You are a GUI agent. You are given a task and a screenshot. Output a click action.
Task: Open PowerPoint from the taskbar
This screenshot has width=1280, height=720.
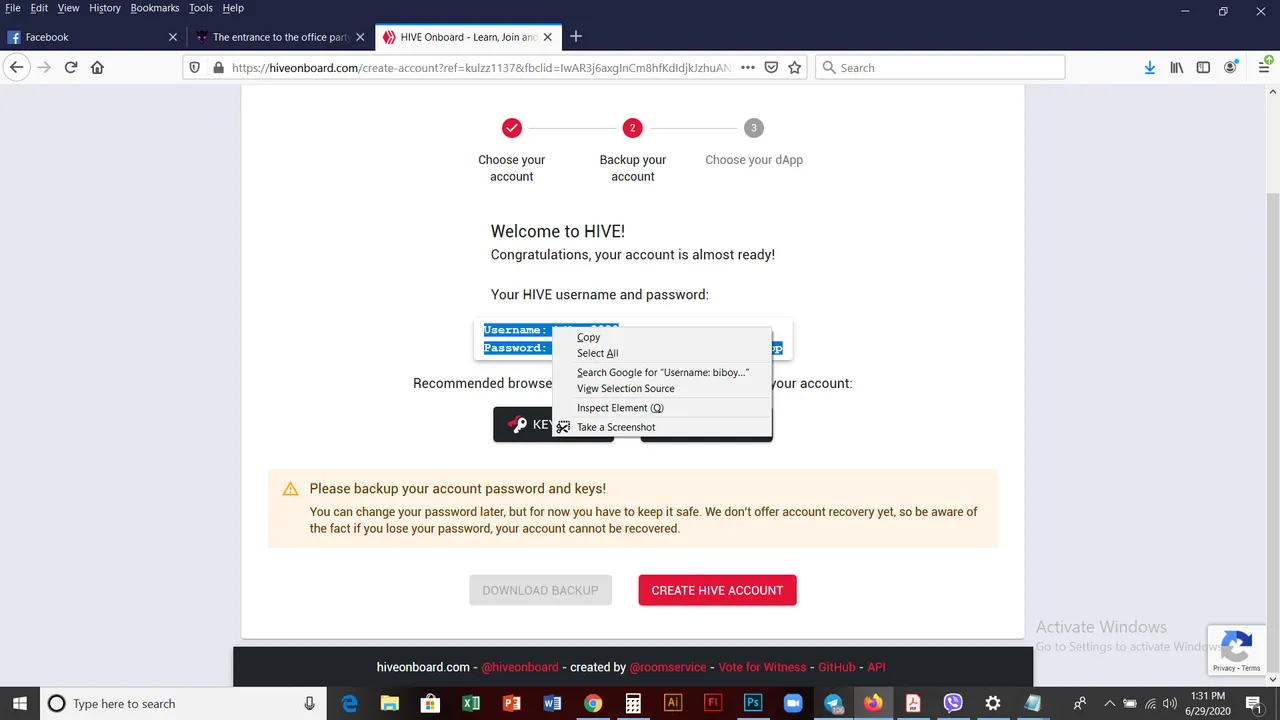pos(511,703)
